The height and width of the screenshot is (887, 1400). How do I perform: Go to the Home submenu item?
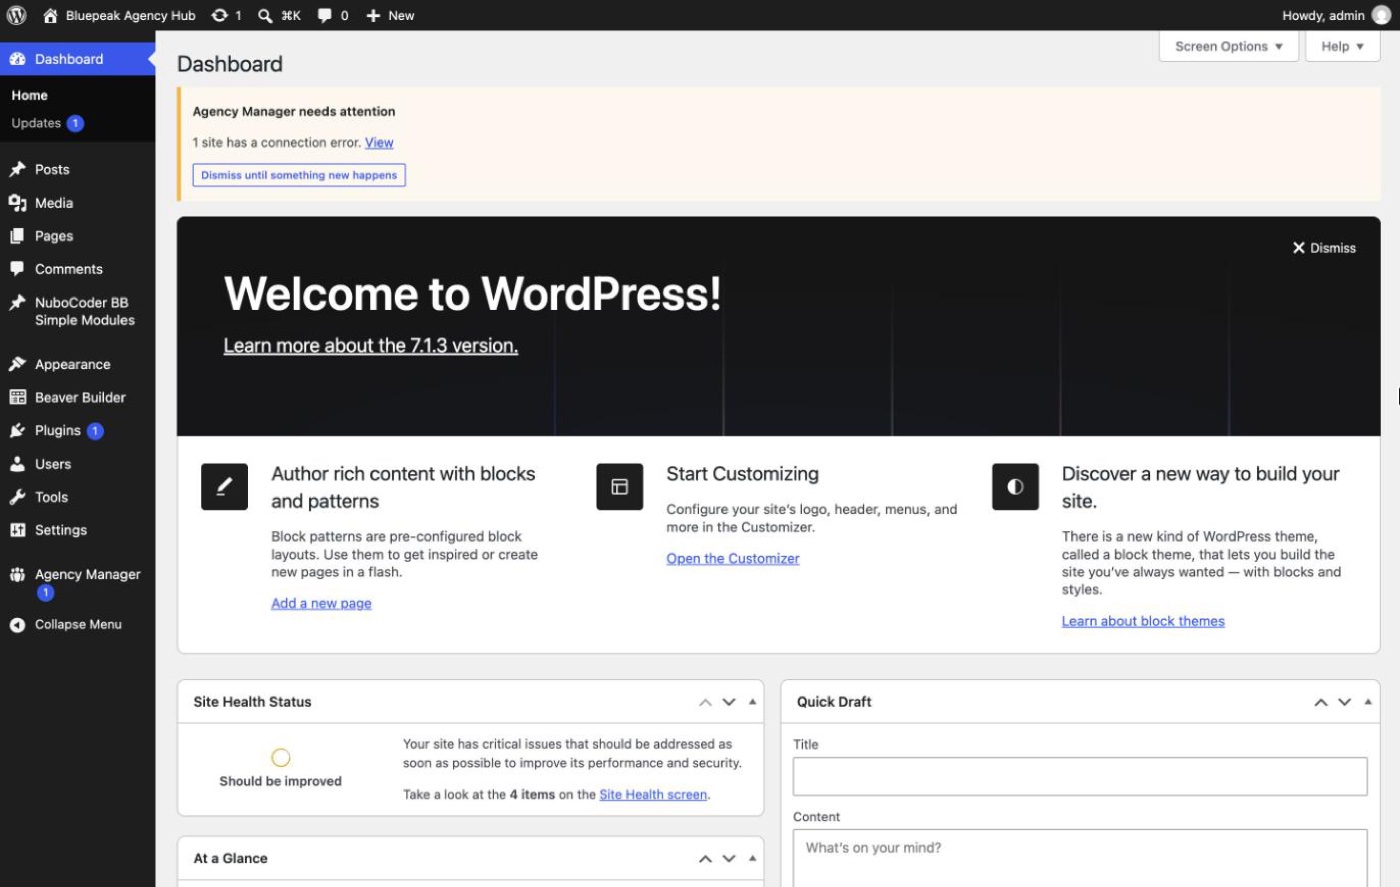[x=30, y=95]
